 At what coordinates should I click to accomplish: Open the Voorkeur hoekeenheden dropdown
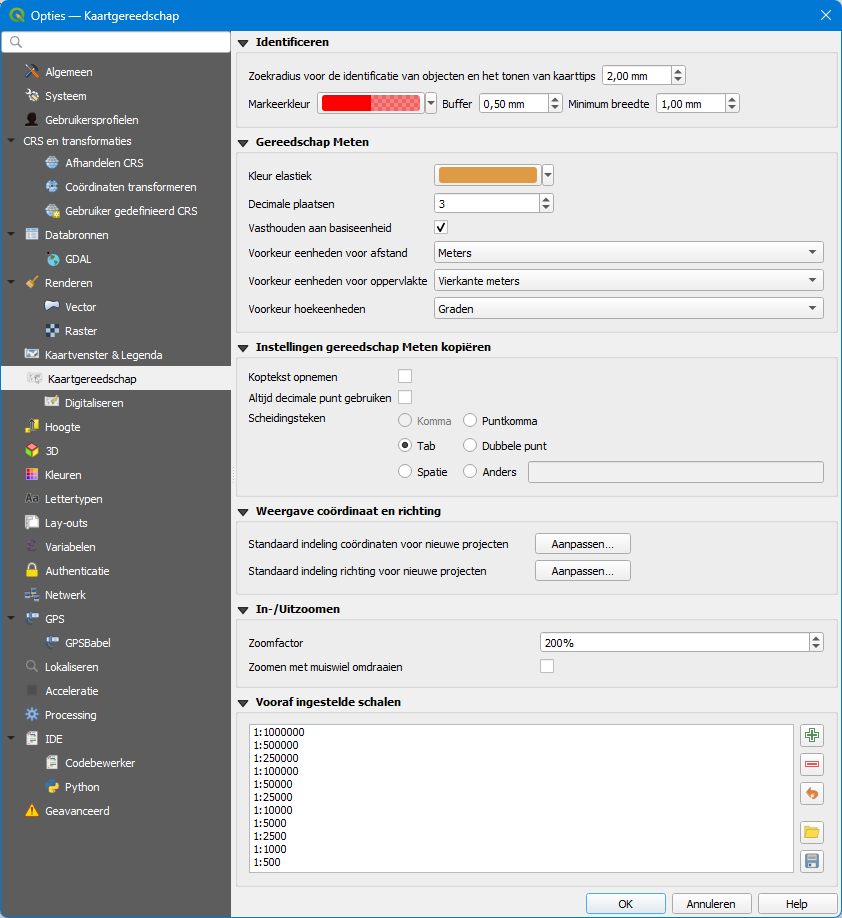628,309
